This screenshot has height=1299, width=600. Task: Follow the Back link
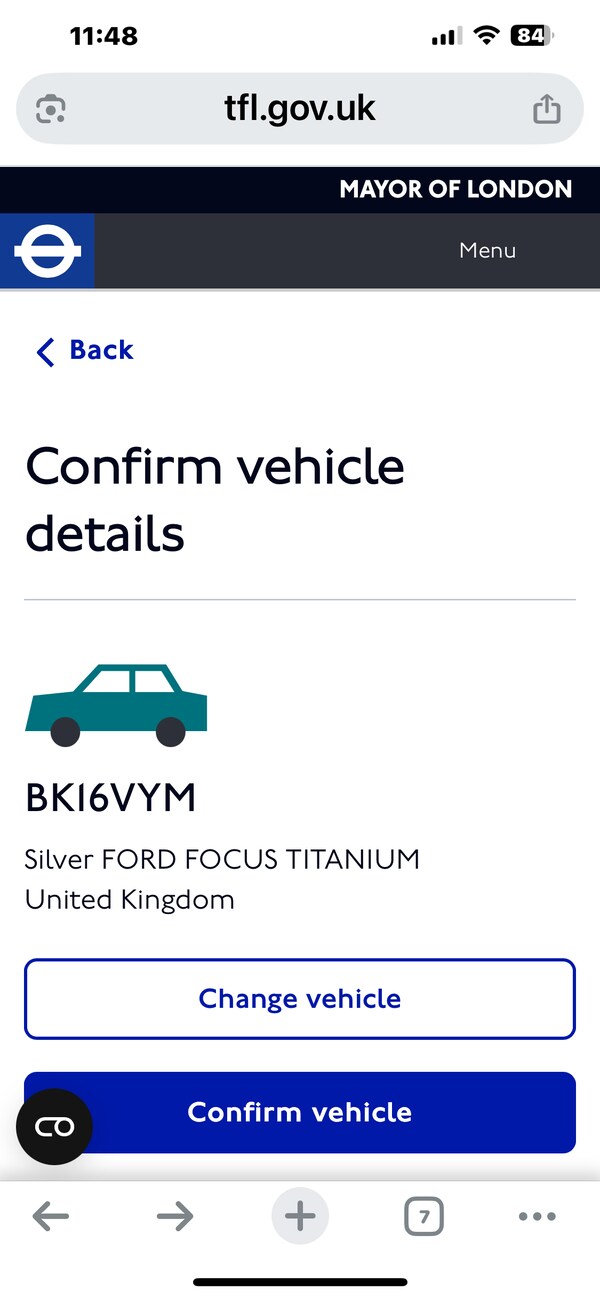tap(85, 351)
